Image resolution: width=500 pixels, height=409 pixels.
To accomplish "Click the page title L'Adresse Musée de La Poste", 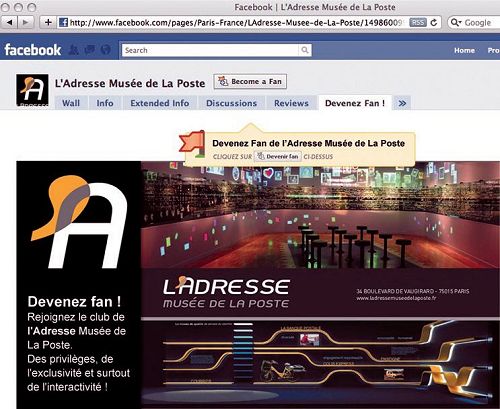I will click(x=130, y=83).
